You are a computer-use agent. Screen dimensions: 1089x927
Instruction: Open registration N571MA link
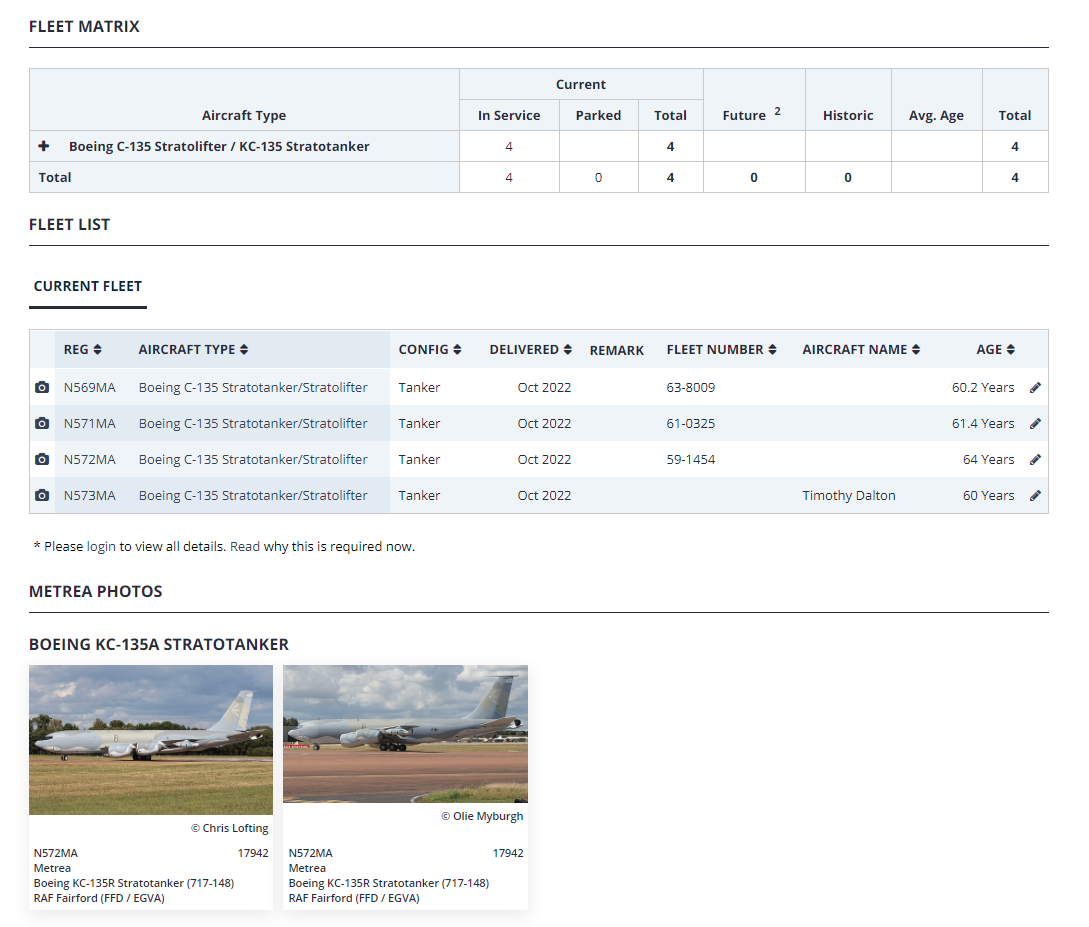[90, 424]
